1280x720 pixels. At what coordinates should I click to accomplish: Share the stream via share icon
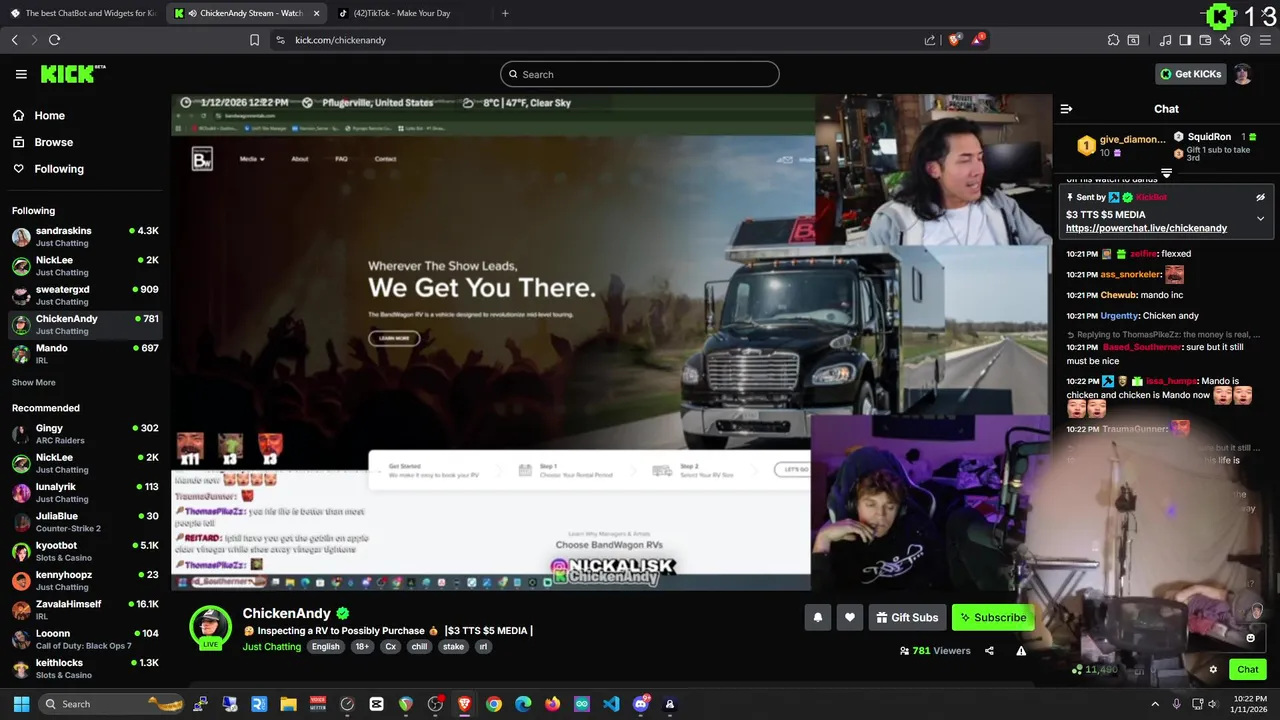coord(989,651)
